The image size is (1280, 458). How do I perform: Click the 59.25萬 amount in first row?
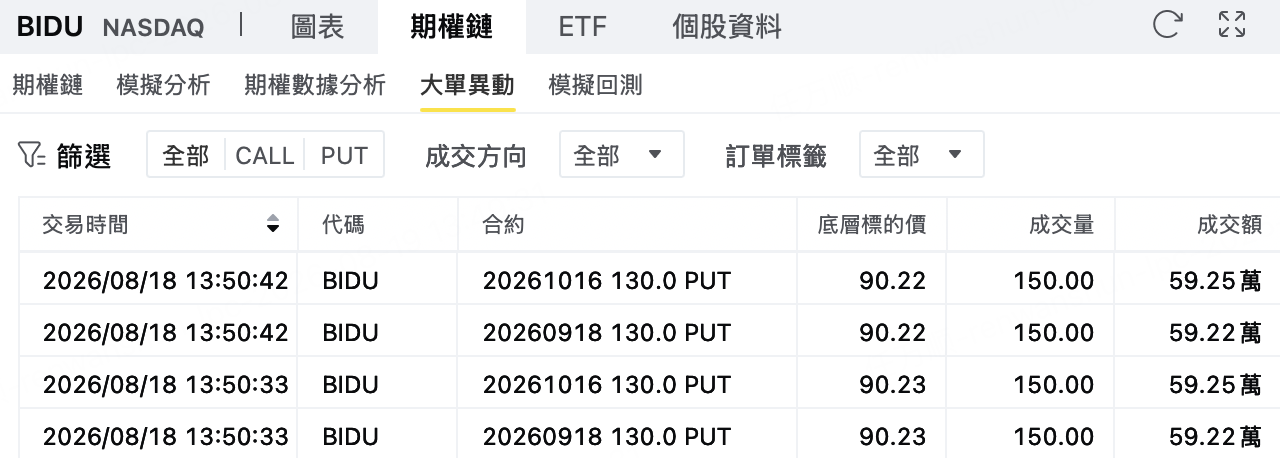[1215, 281]
